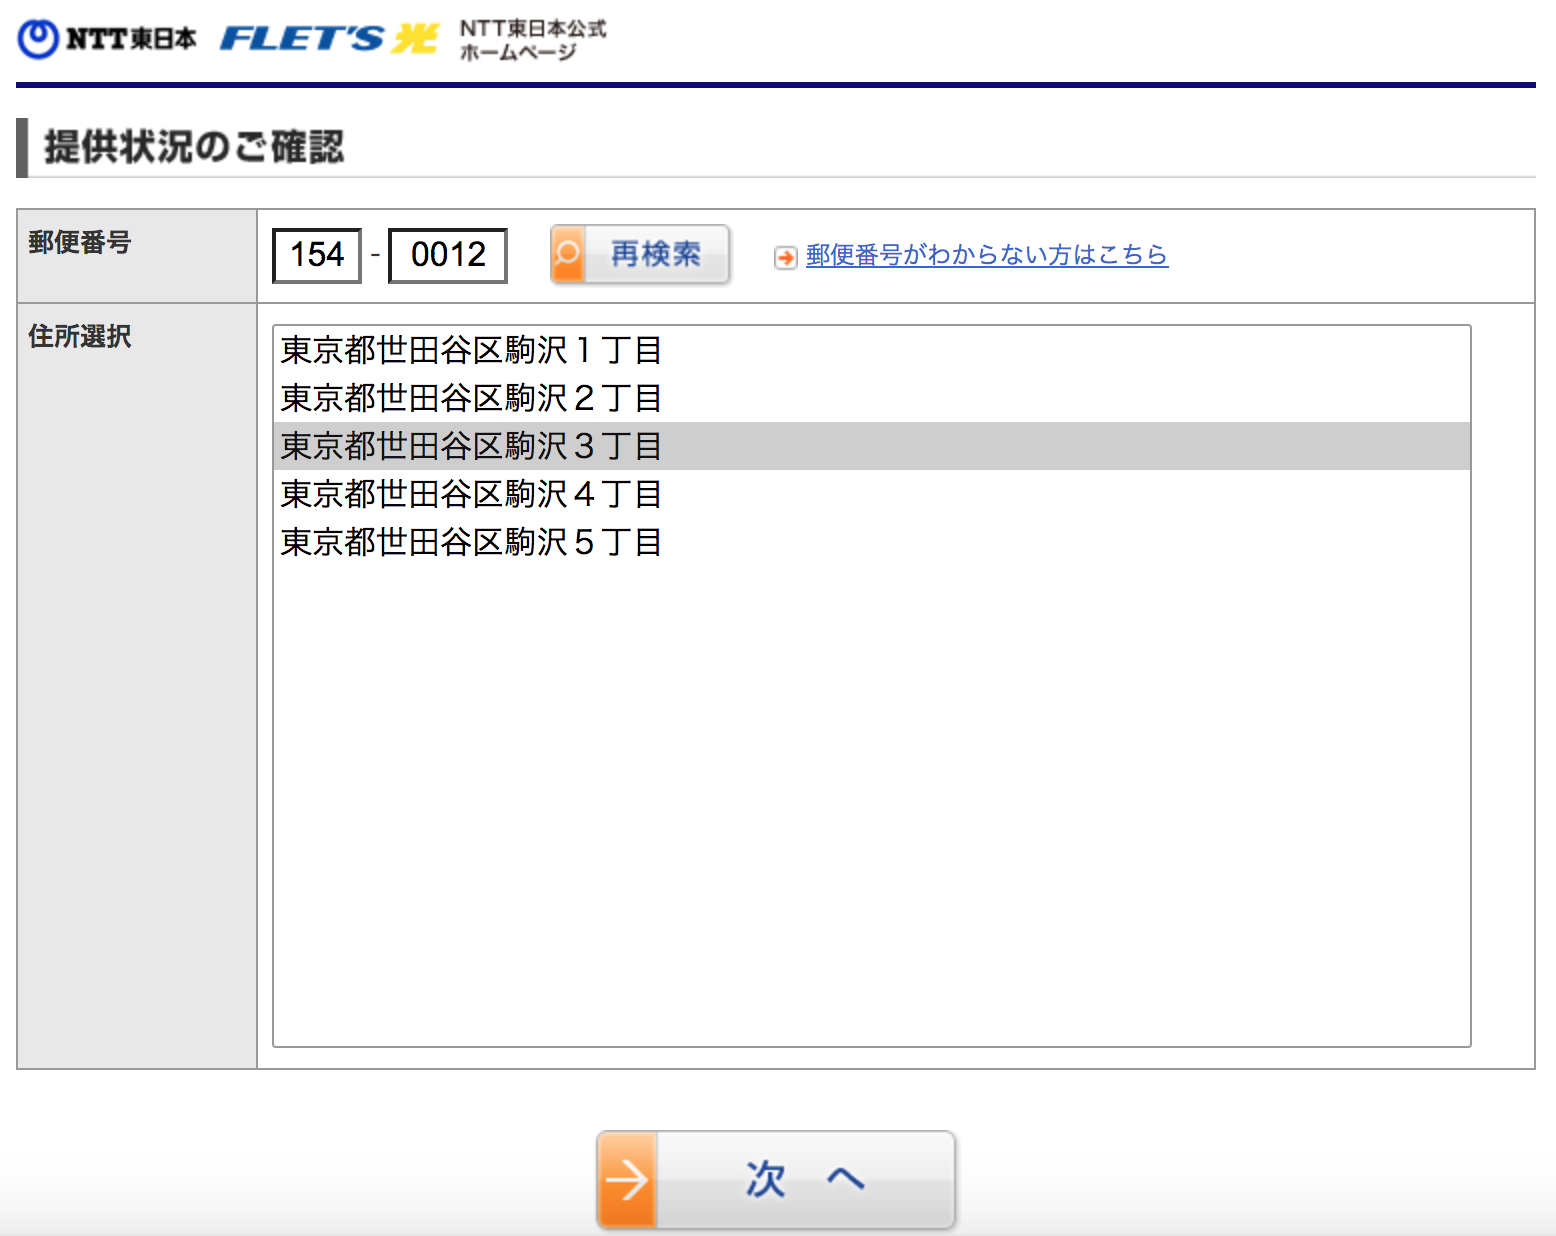The image size is (1556, 1236).
Task: Open the 郵便番号がわからない方はこちら link
Action: [x=986, y=255]
